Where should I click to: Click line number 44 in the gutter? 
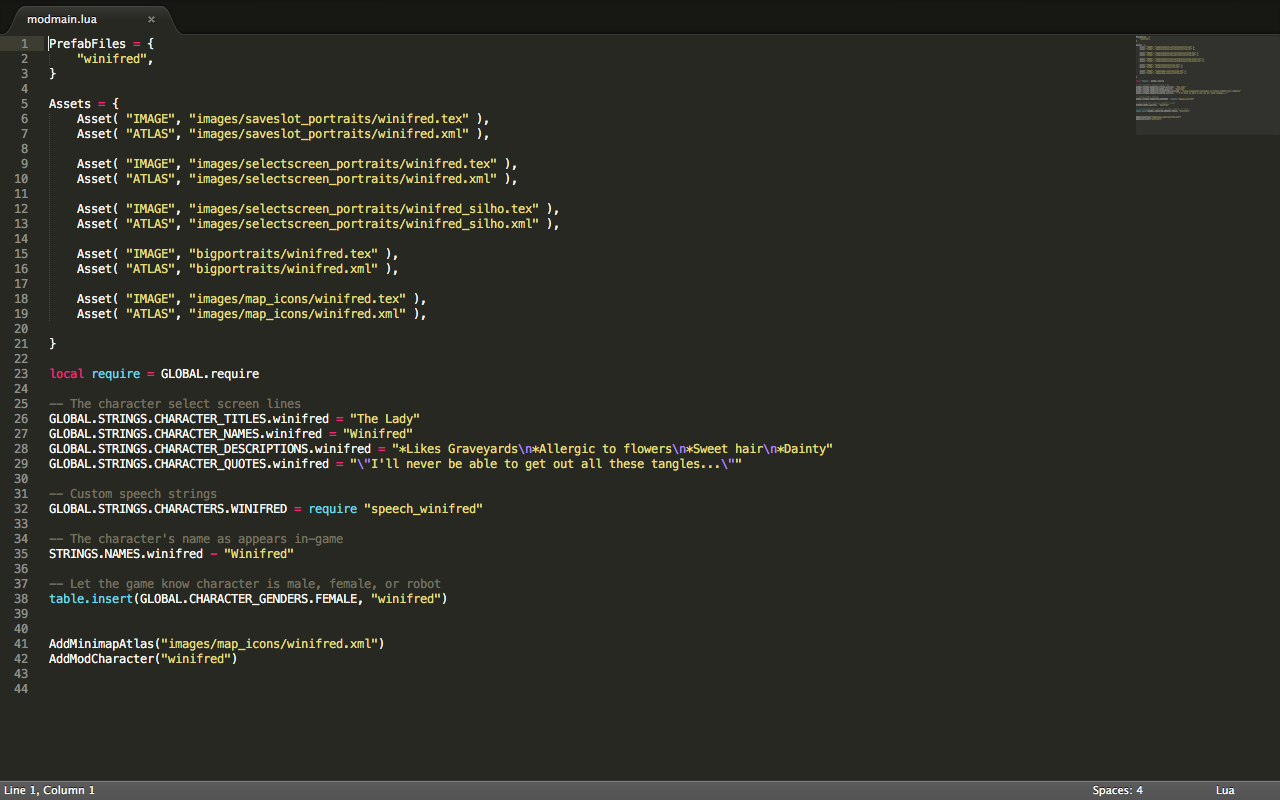(21, 689)
